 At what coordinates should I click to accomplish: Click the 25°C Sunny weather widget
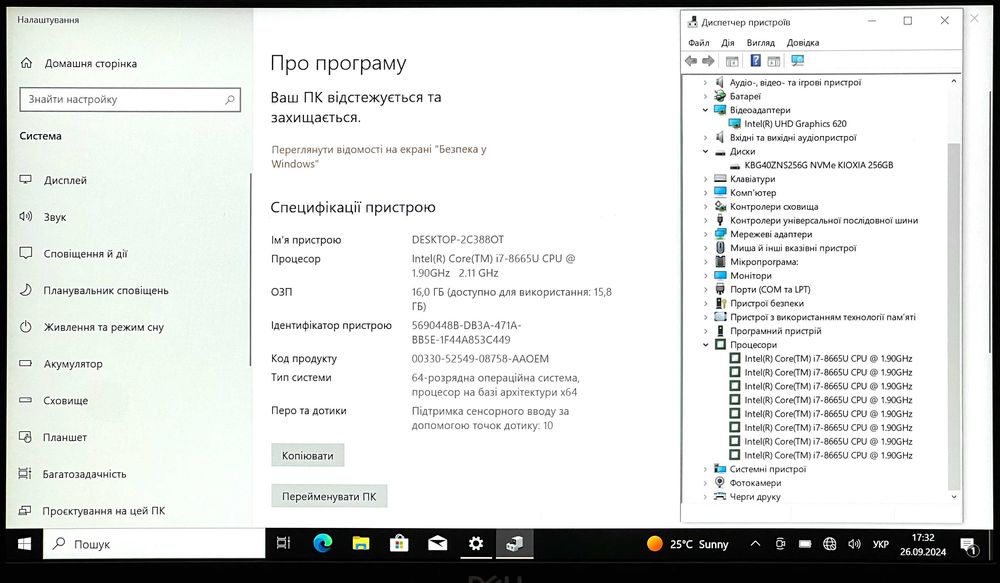(x=687, y=544)
